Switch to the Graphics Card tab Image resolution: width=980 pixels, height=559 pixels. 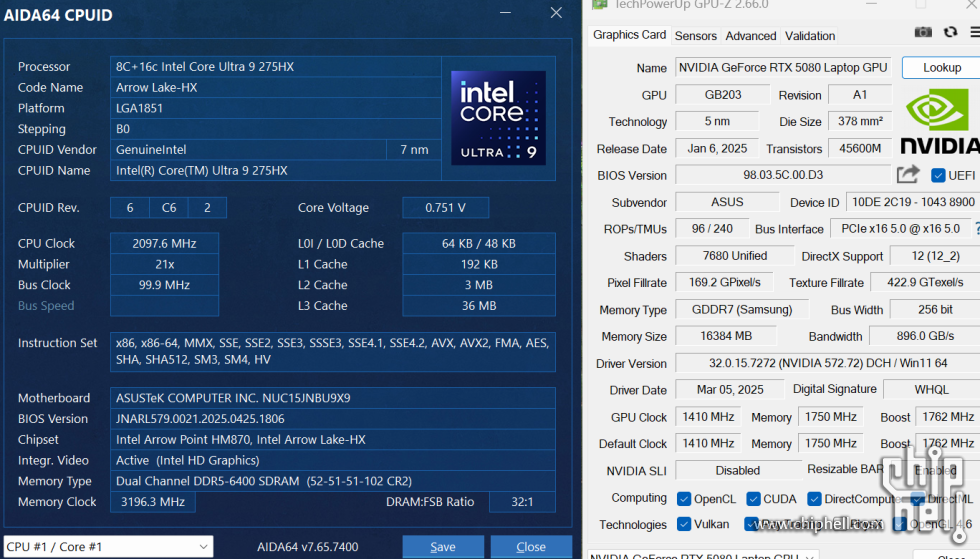point(629,35)
